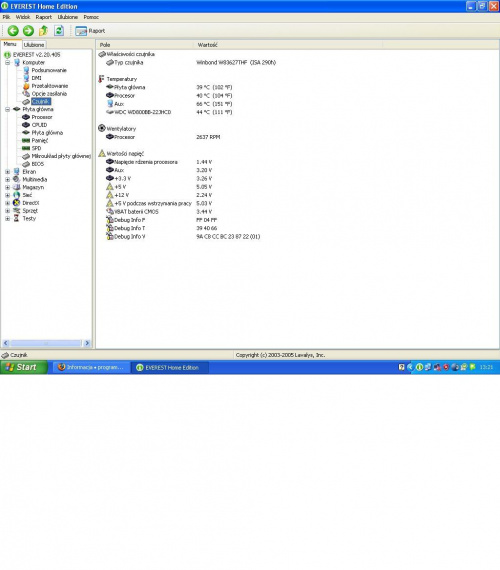500x570 pixels.
Task: Click the Refresh toolbar icon
Action: (x=59, y=31)
